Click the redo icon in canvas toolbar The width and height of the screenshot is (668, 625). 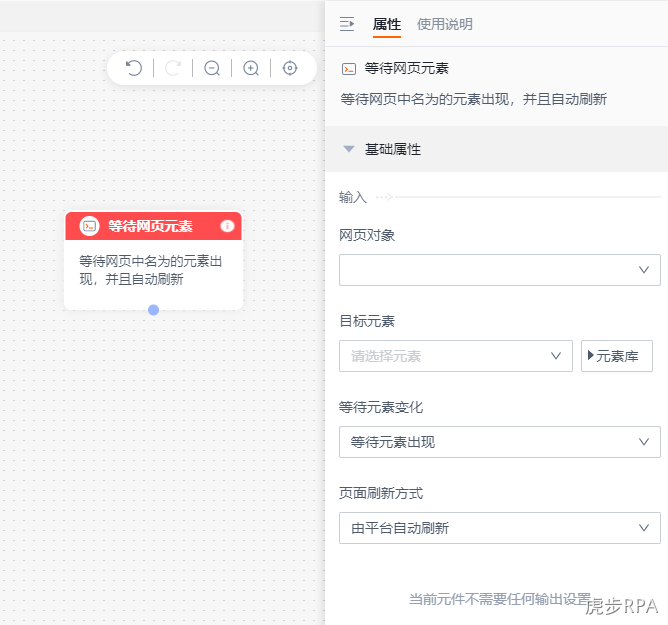173,68
